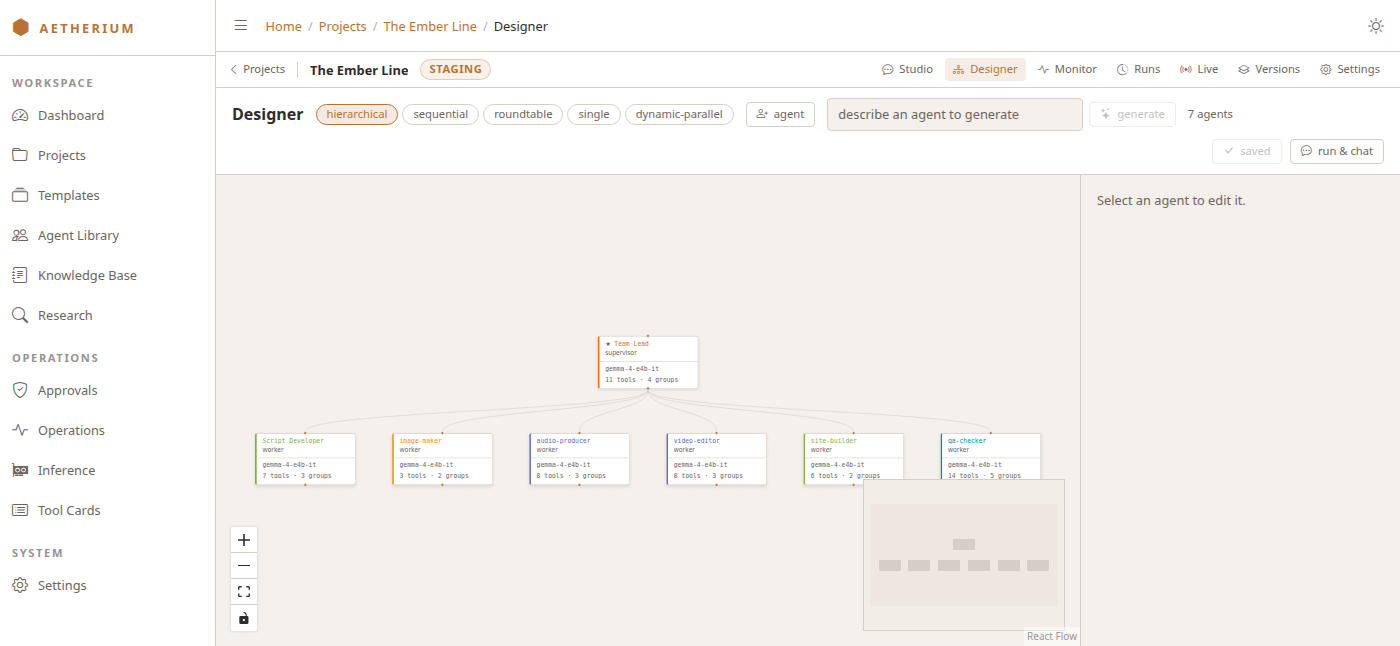Select the dynamic-parallel layout mode
This screenshot has height=646, width=1400.
point(679,114)
